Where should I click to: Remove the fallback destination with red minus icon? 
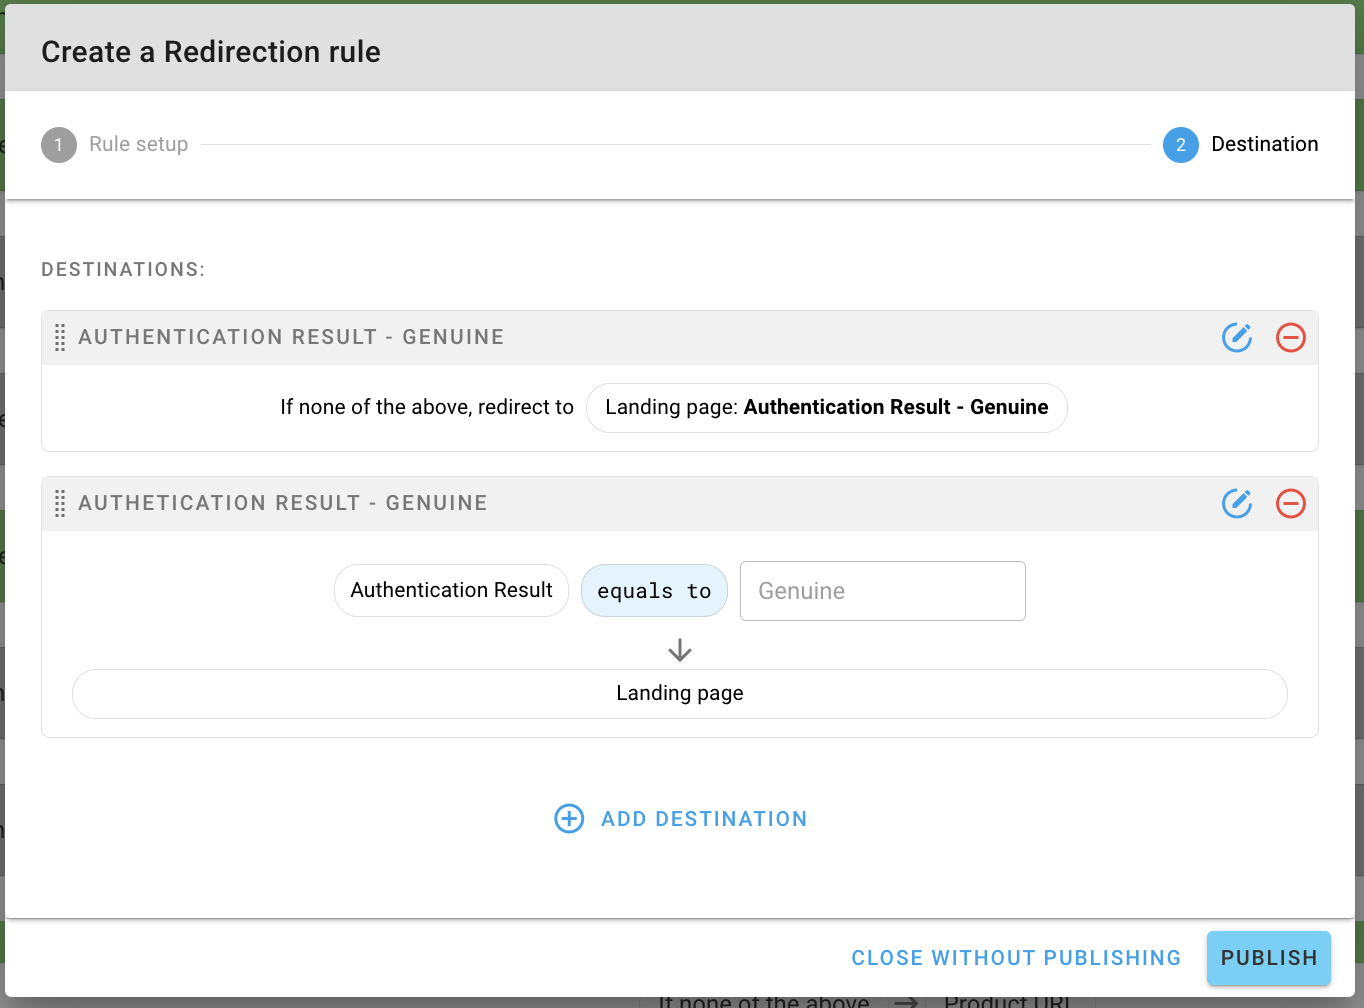coord(1290,338)
